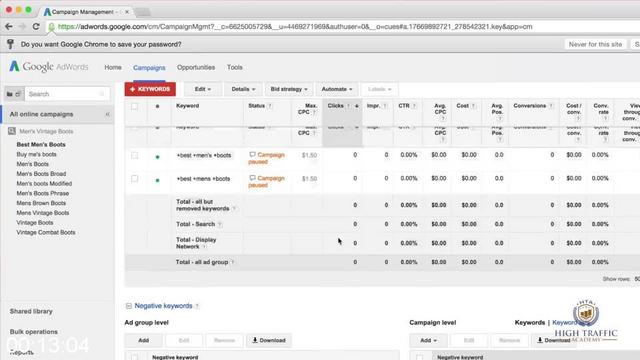Open Shared library in sidebar
Image resolution: width=640 pixels, height=360 pixels.
pyautogui.click(x=31, y=311)
